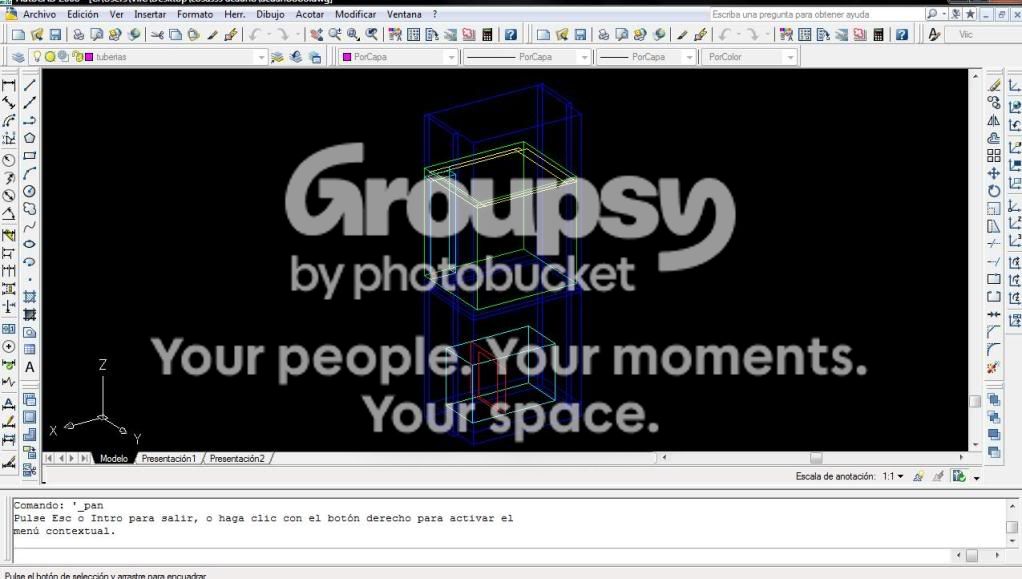Select the Angular dimension tool
Screen dimensions: 1022x579
click(9, 213)
